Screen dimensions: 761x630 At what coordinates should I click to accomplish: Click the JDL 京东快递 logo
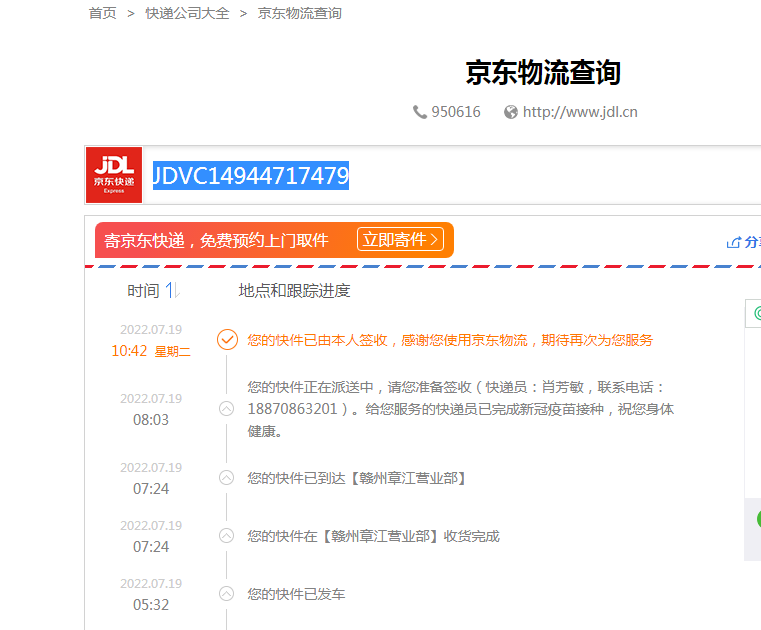coord(114,175)
